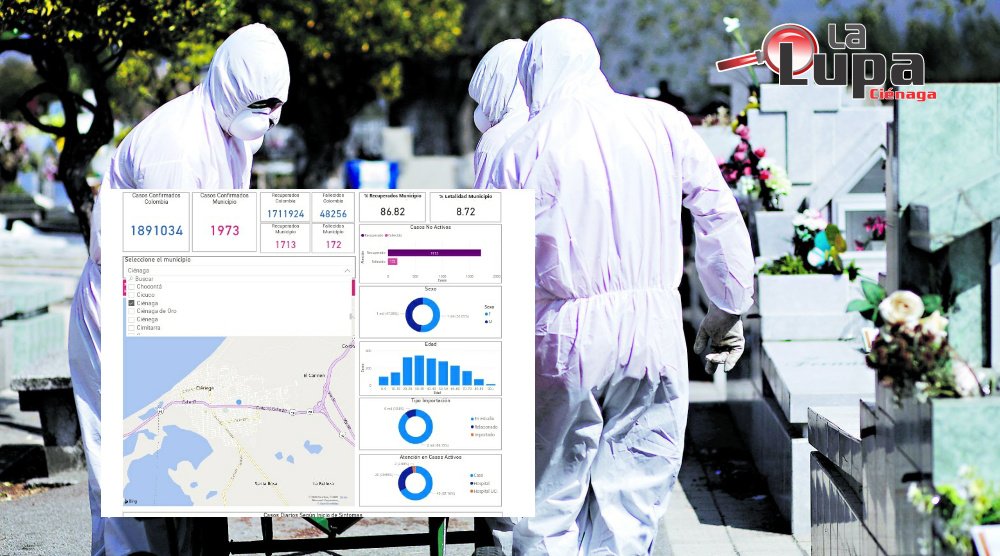Click the Buscar magnifier icon
Viewport: 1000px width, 556px height.
point(131,279)
